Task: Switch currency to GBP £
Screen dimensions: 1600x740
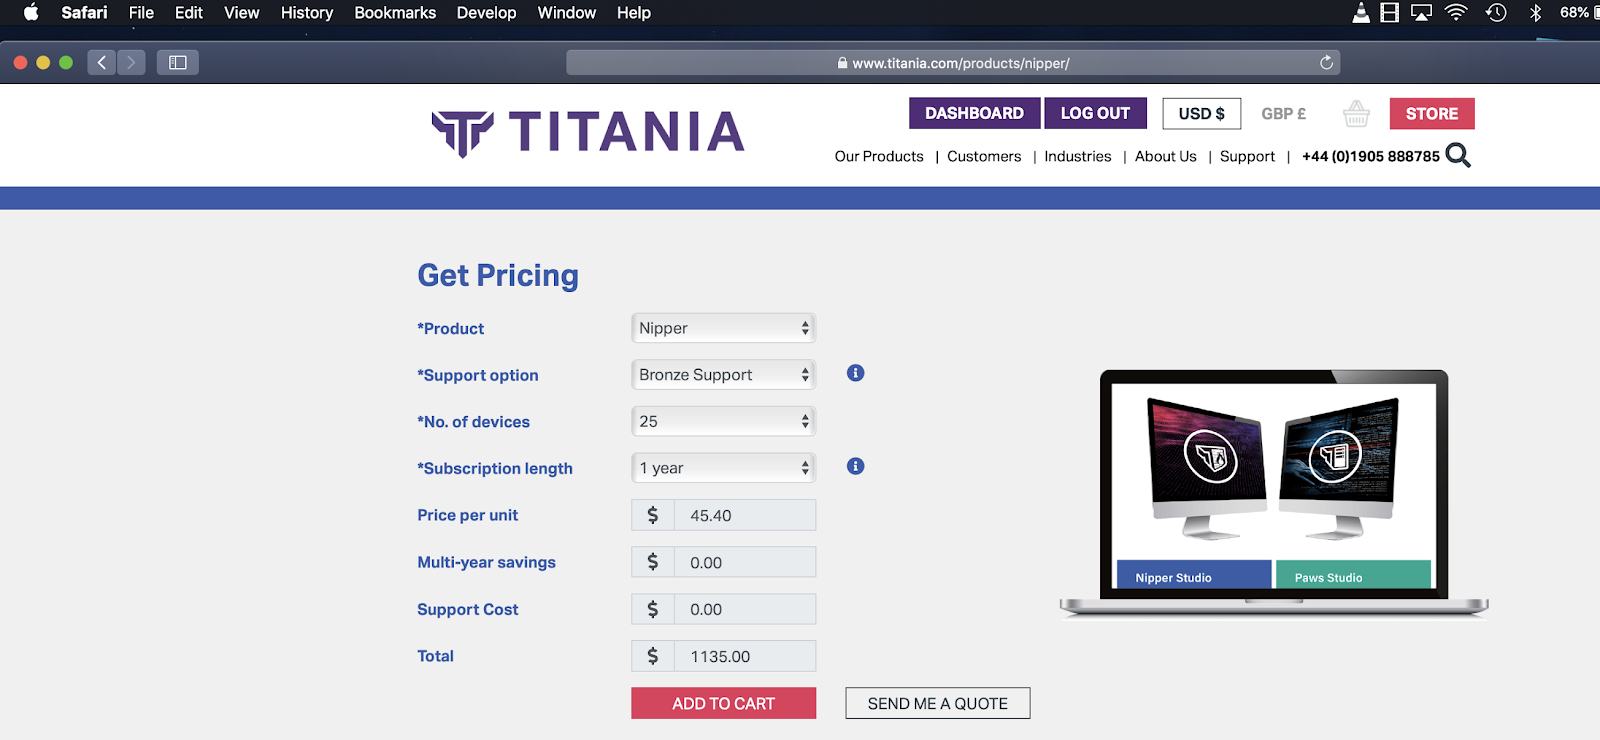Action: tap(1283, 114)
